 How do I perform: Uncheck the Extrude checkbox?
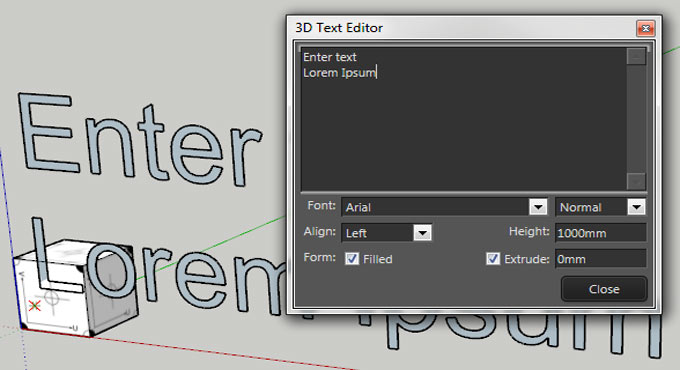click(x=493, y=259)
